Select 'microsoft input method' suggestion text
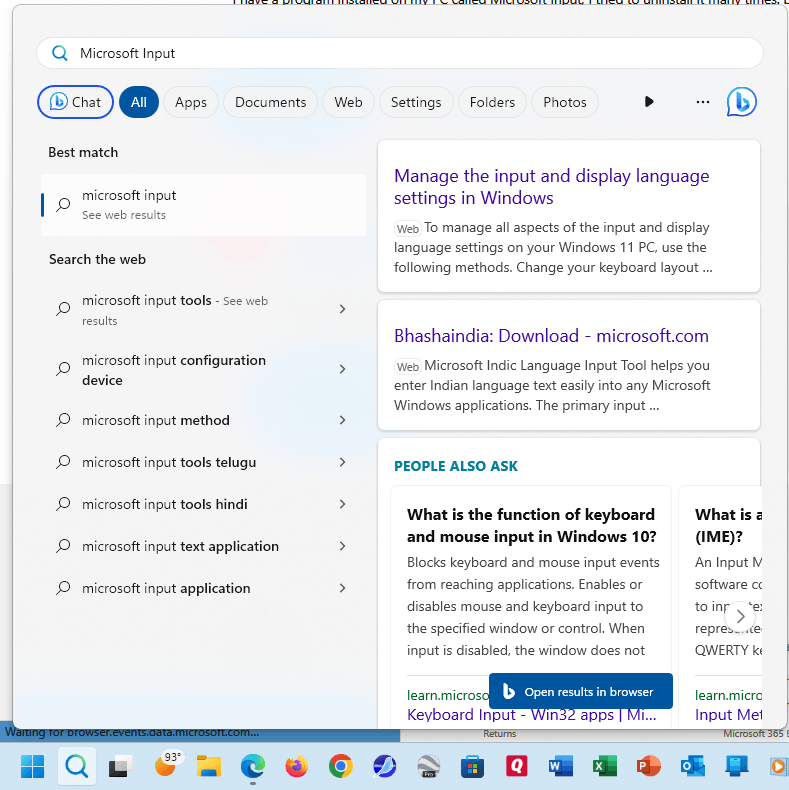This screenshot has height=790, width=789. (156, 420)
